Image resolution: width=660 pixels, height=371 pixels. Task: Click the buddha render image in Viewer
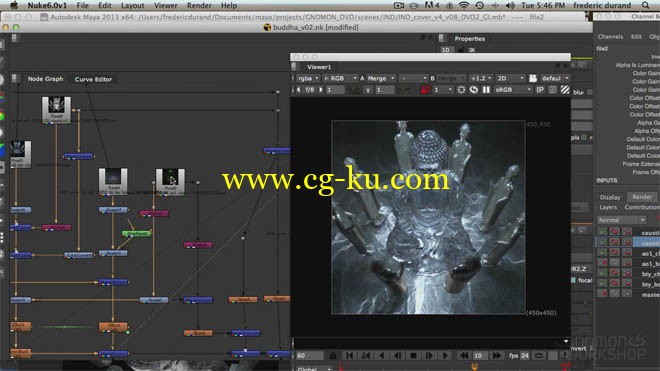[x=428, y=217]
